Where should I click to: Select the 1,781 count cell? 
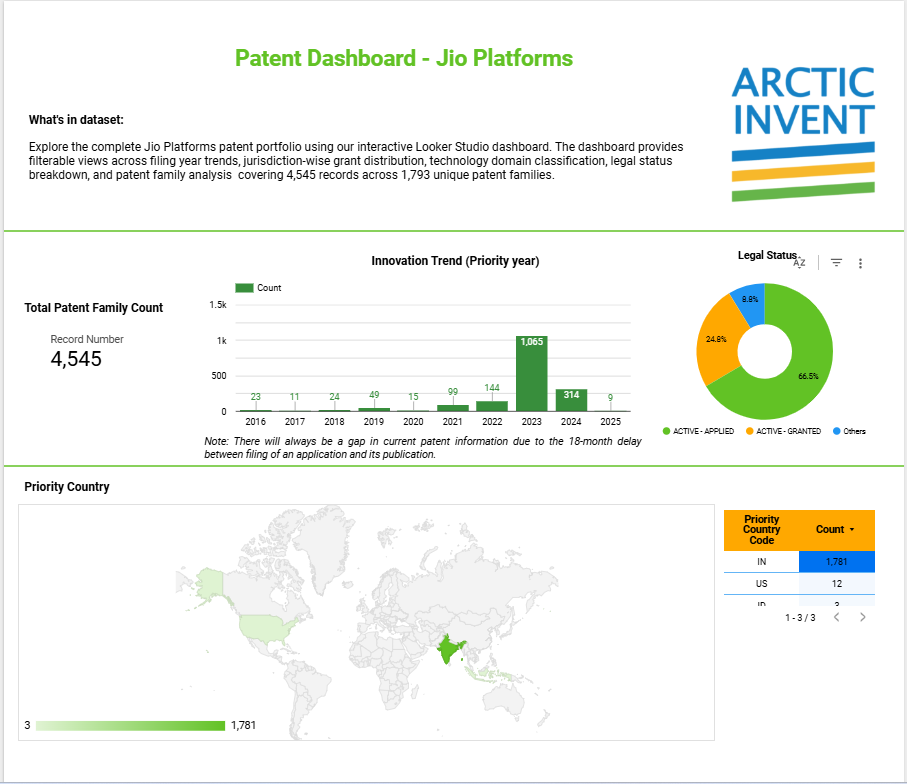[x=837, y=562]
